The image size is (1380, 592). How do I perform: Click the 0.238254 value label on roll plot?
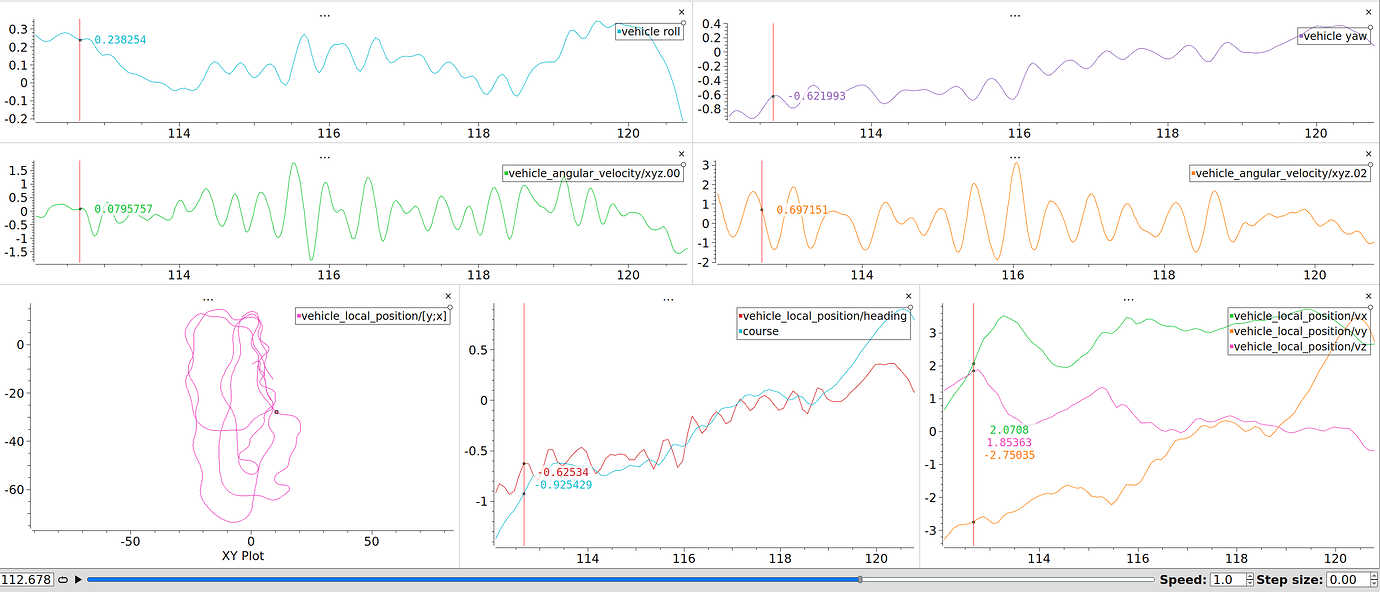120,40
